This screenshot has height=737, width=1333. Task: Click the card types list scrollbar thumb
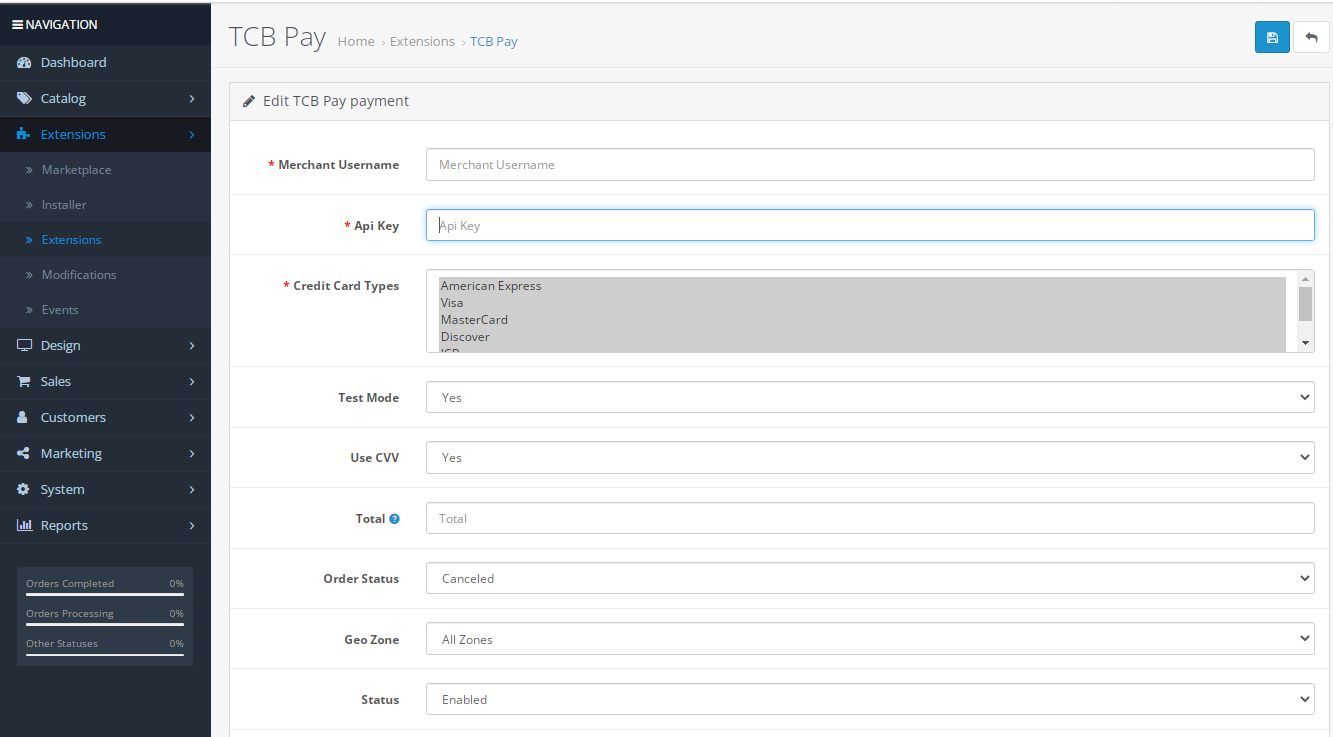click(1305, 303)
